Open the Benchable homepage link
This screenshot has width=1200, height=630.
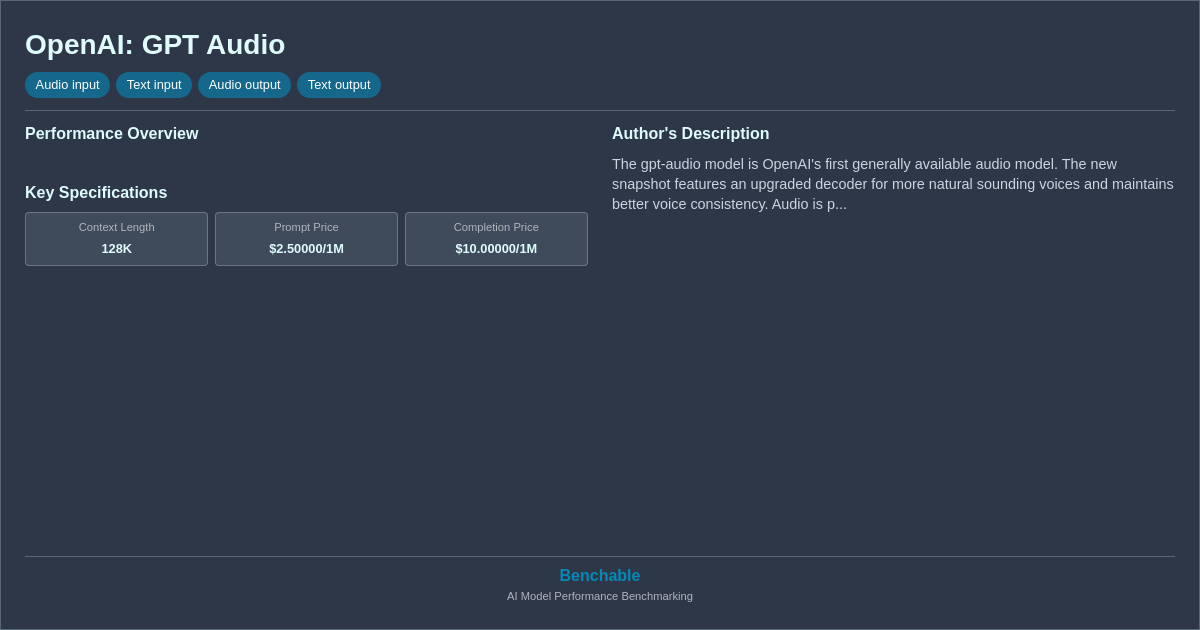(599, 575)
